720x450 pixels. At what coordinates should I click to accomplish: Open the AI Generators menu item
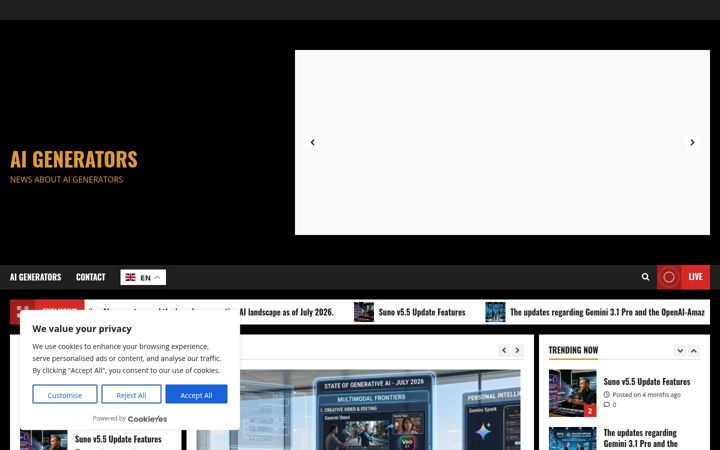coord(35,277)
